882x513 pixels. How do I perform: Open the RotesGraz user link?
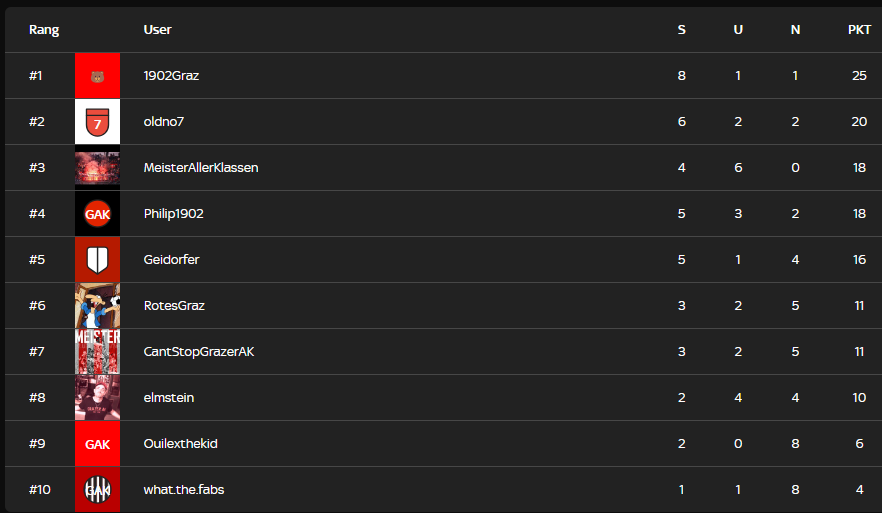click(174, 306)
